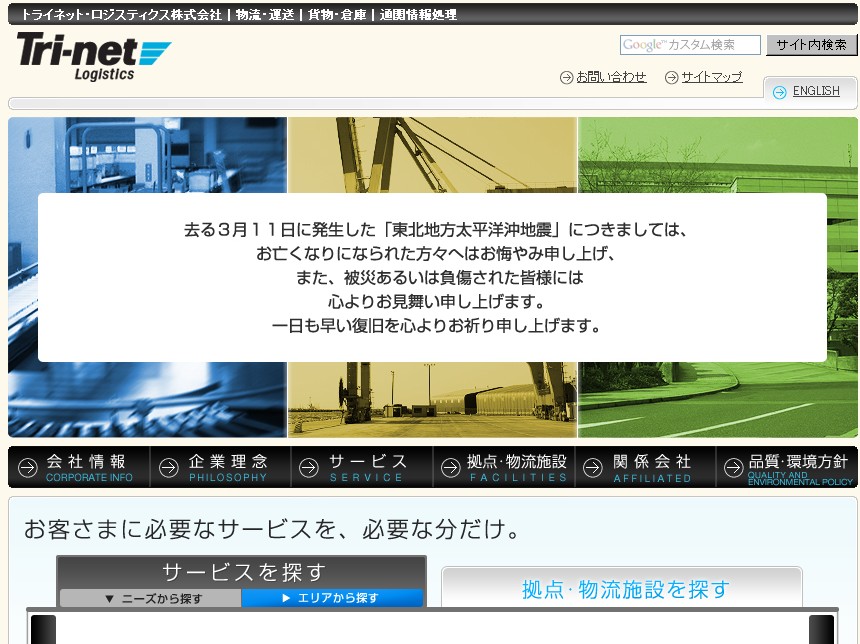Switch the site language via ENGLISH link
Viewport: 860px width, 644px height.
click(x=816, y=91)
